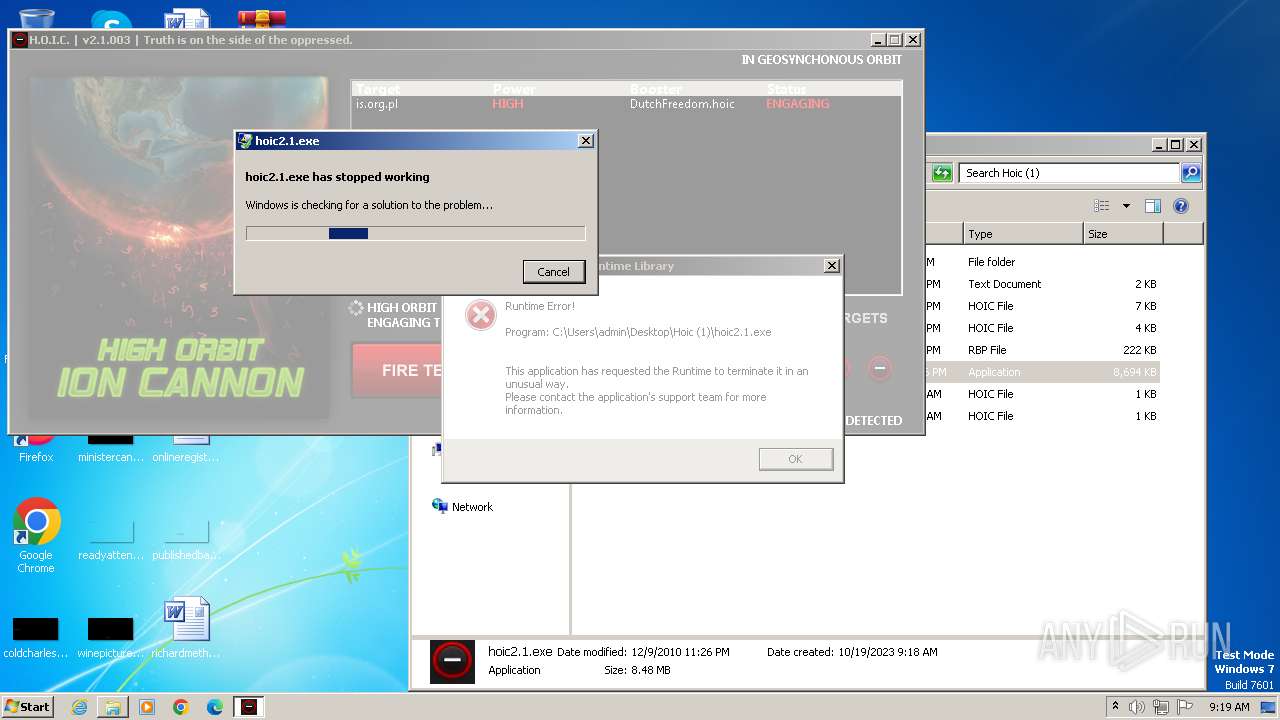This screenshot has height=720, width=1280.
Task: Show hidden tray icons
Action: click(x=1115, y=706)
